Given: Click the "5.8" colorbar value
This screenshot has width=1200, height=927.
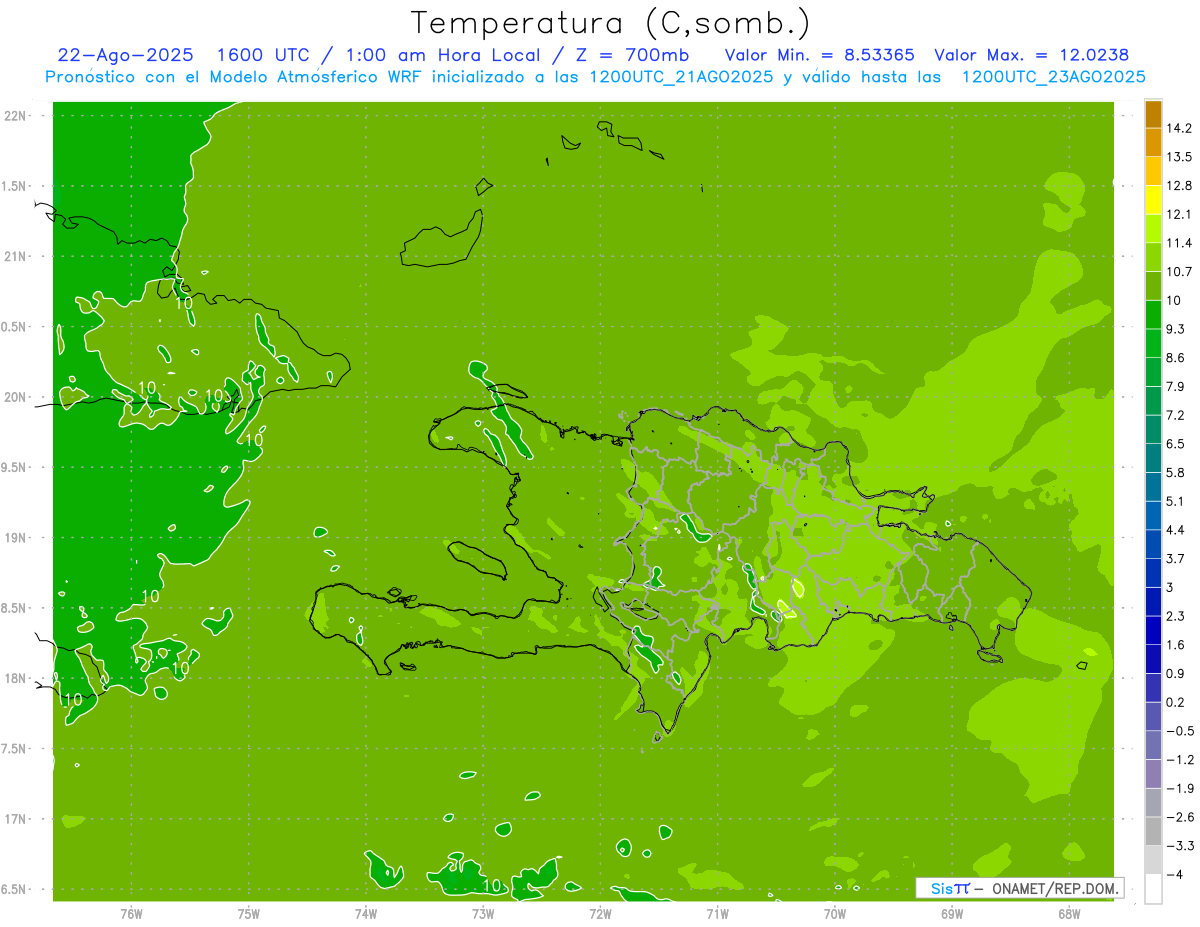Looking at the screenshot, I should click(1175, 472).
